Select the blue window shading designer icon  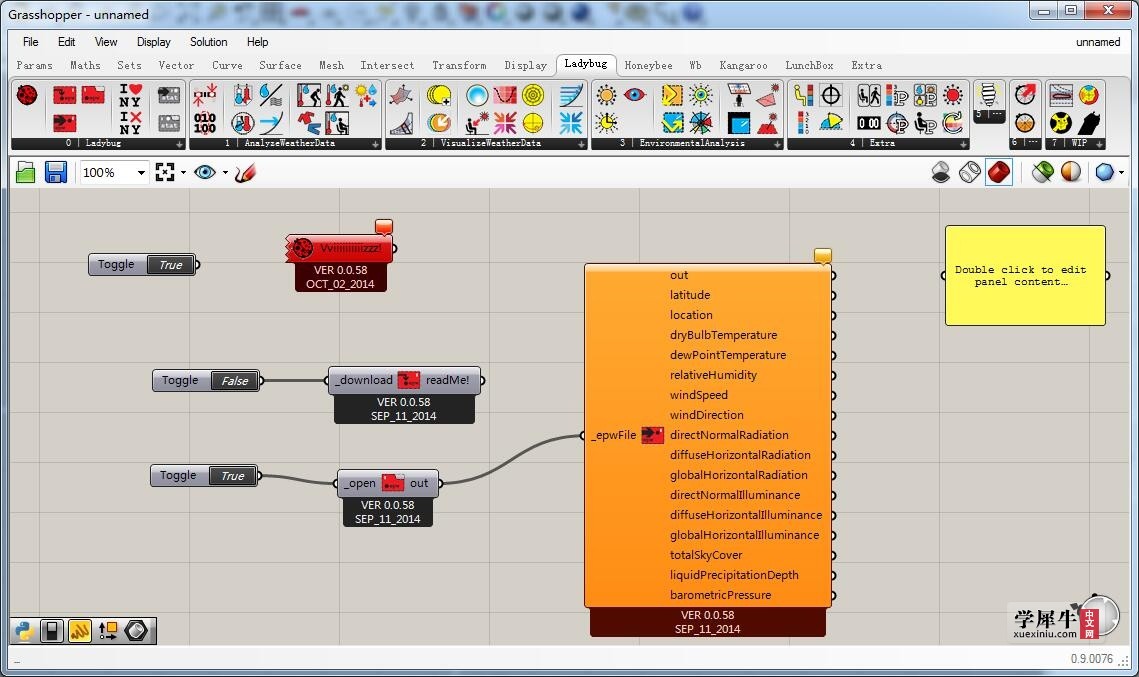point(739,122)
